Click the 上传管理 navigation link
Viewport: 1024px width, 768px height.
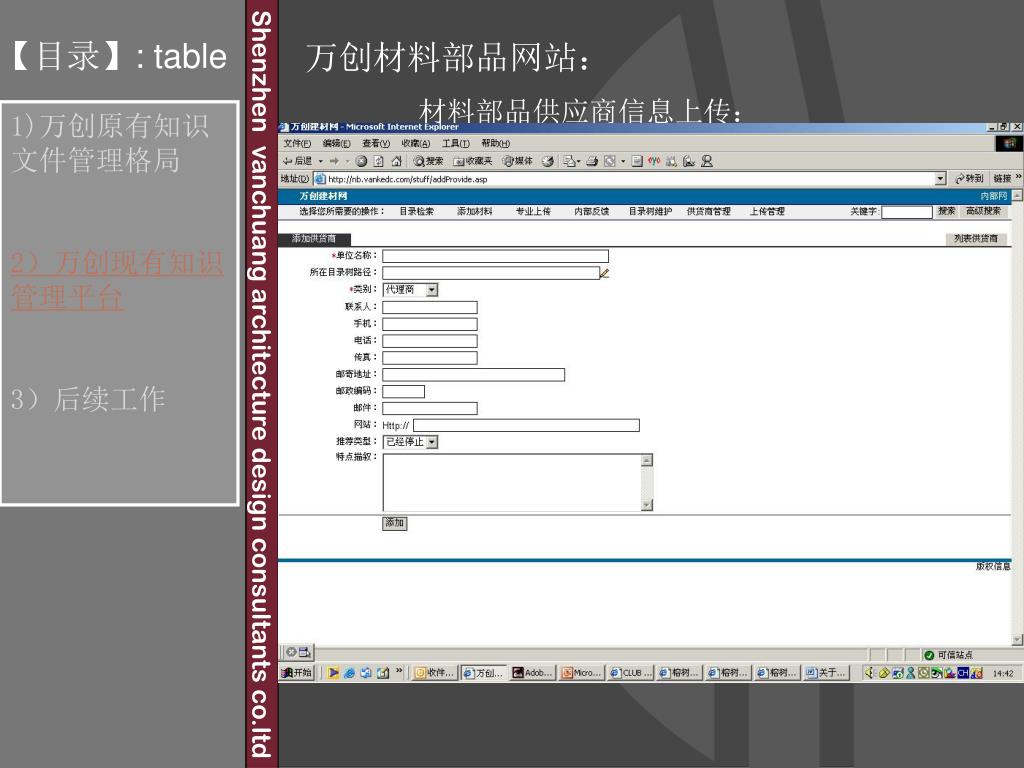(x=767, y=212)
